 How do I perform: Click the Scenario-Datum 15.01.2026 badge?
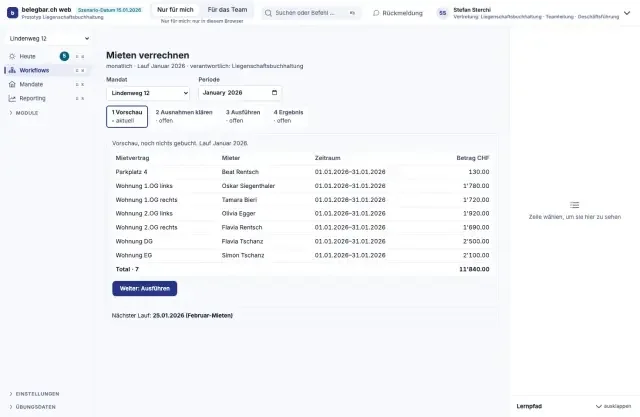tap(109, 10)
